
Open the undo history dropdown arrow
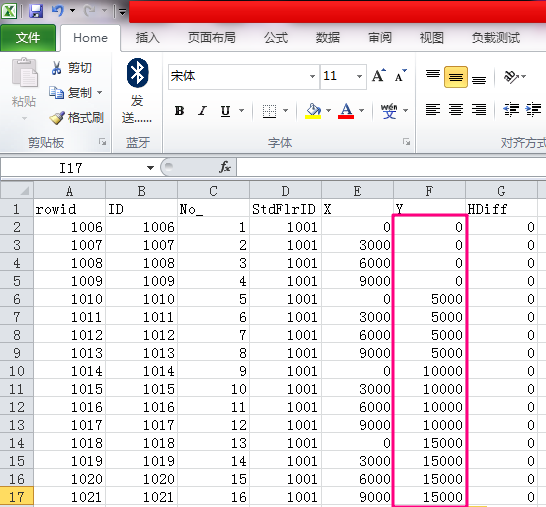[72, 11]
